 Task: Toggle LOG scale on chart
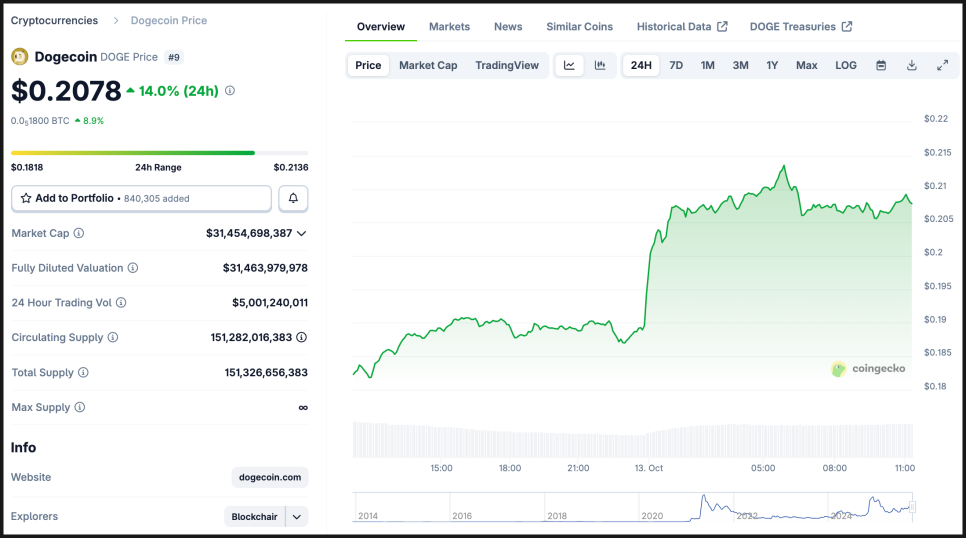(846, 66)
